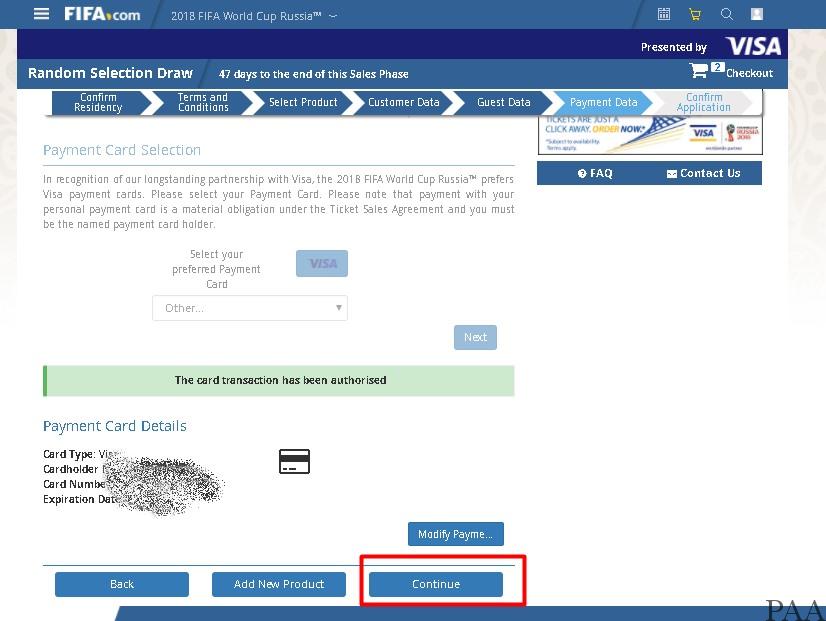Open the yellow shopping cart icon
This screenshot has width=826, height=621.
click(x=695, y=15)
